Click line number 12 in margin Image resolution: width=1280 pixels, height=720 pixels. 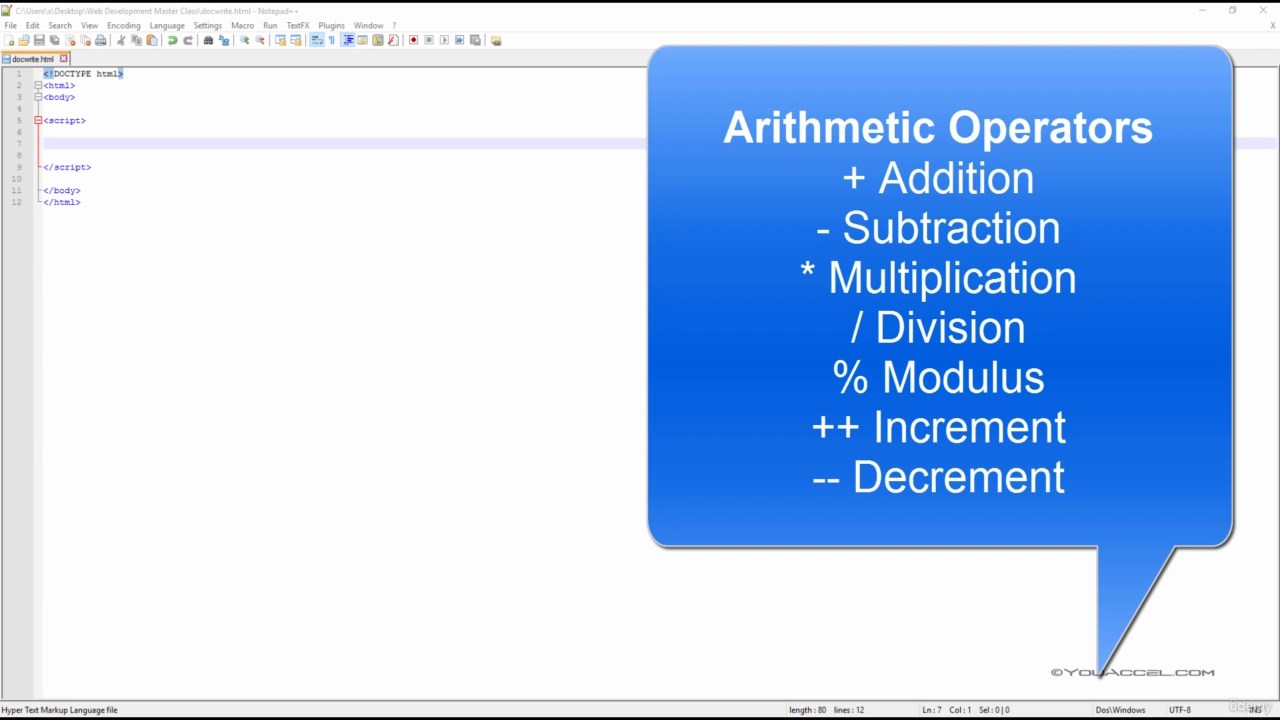tap(16, 202)
